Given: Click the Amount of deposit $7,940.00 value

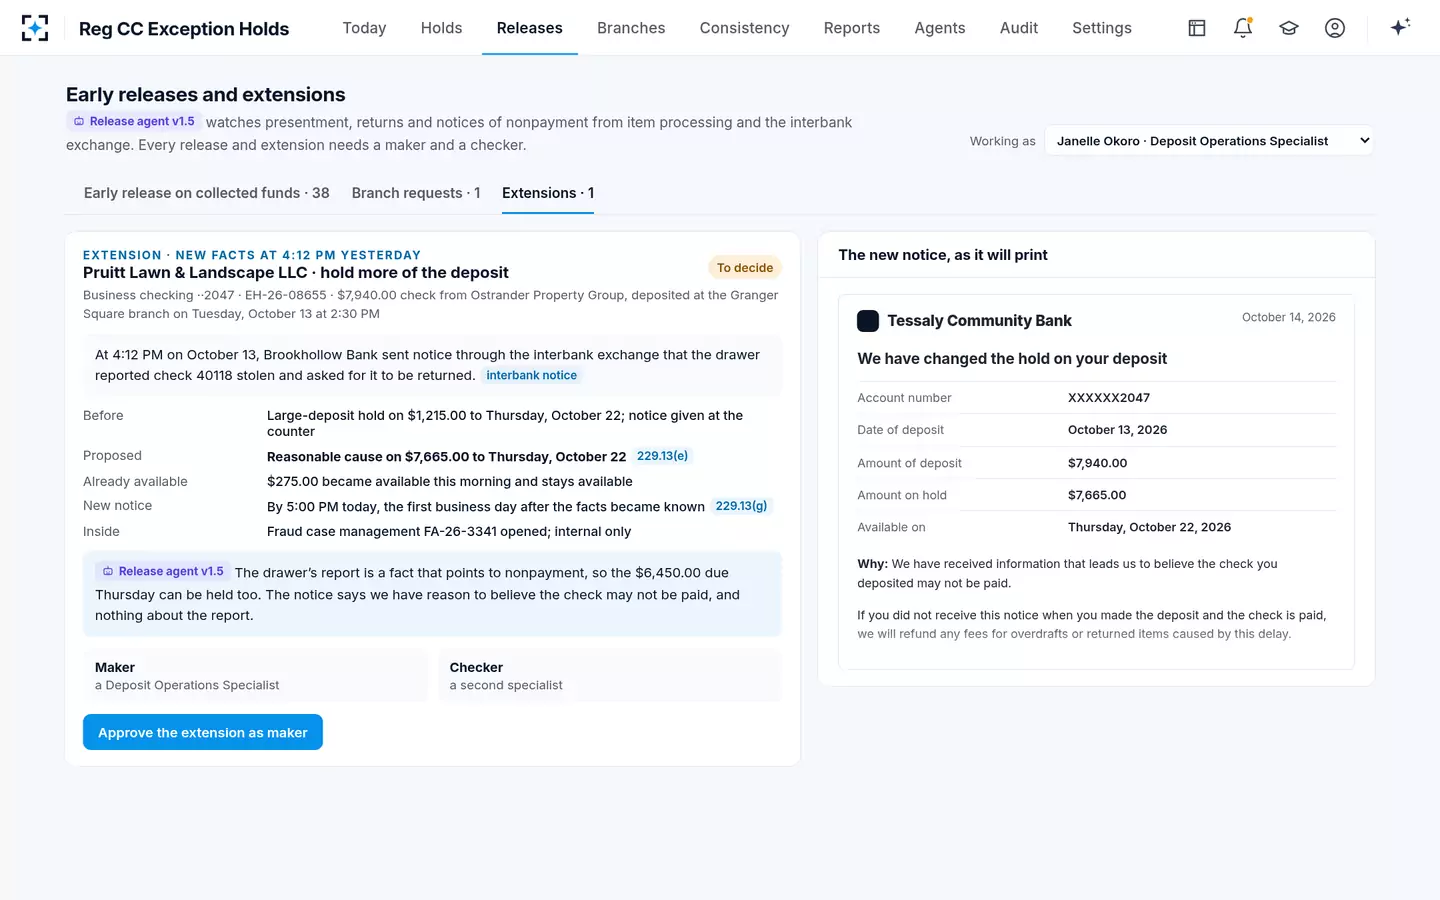Looking at the screenshot, I should click(1097, 463).
